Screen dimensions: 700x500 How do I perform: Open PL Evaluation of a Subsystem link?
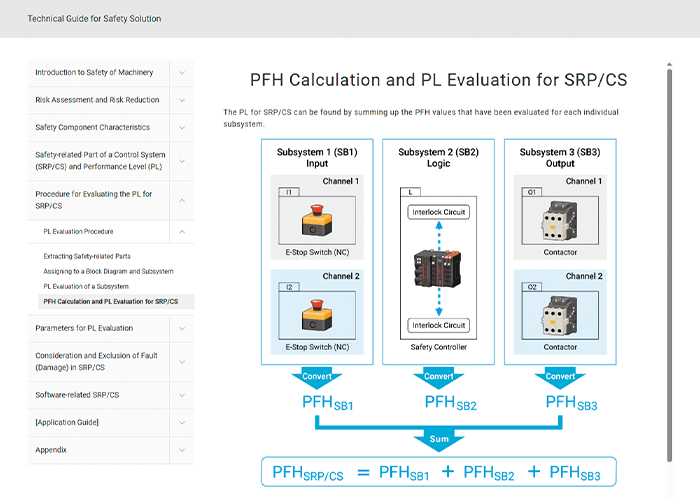point(86,287)
